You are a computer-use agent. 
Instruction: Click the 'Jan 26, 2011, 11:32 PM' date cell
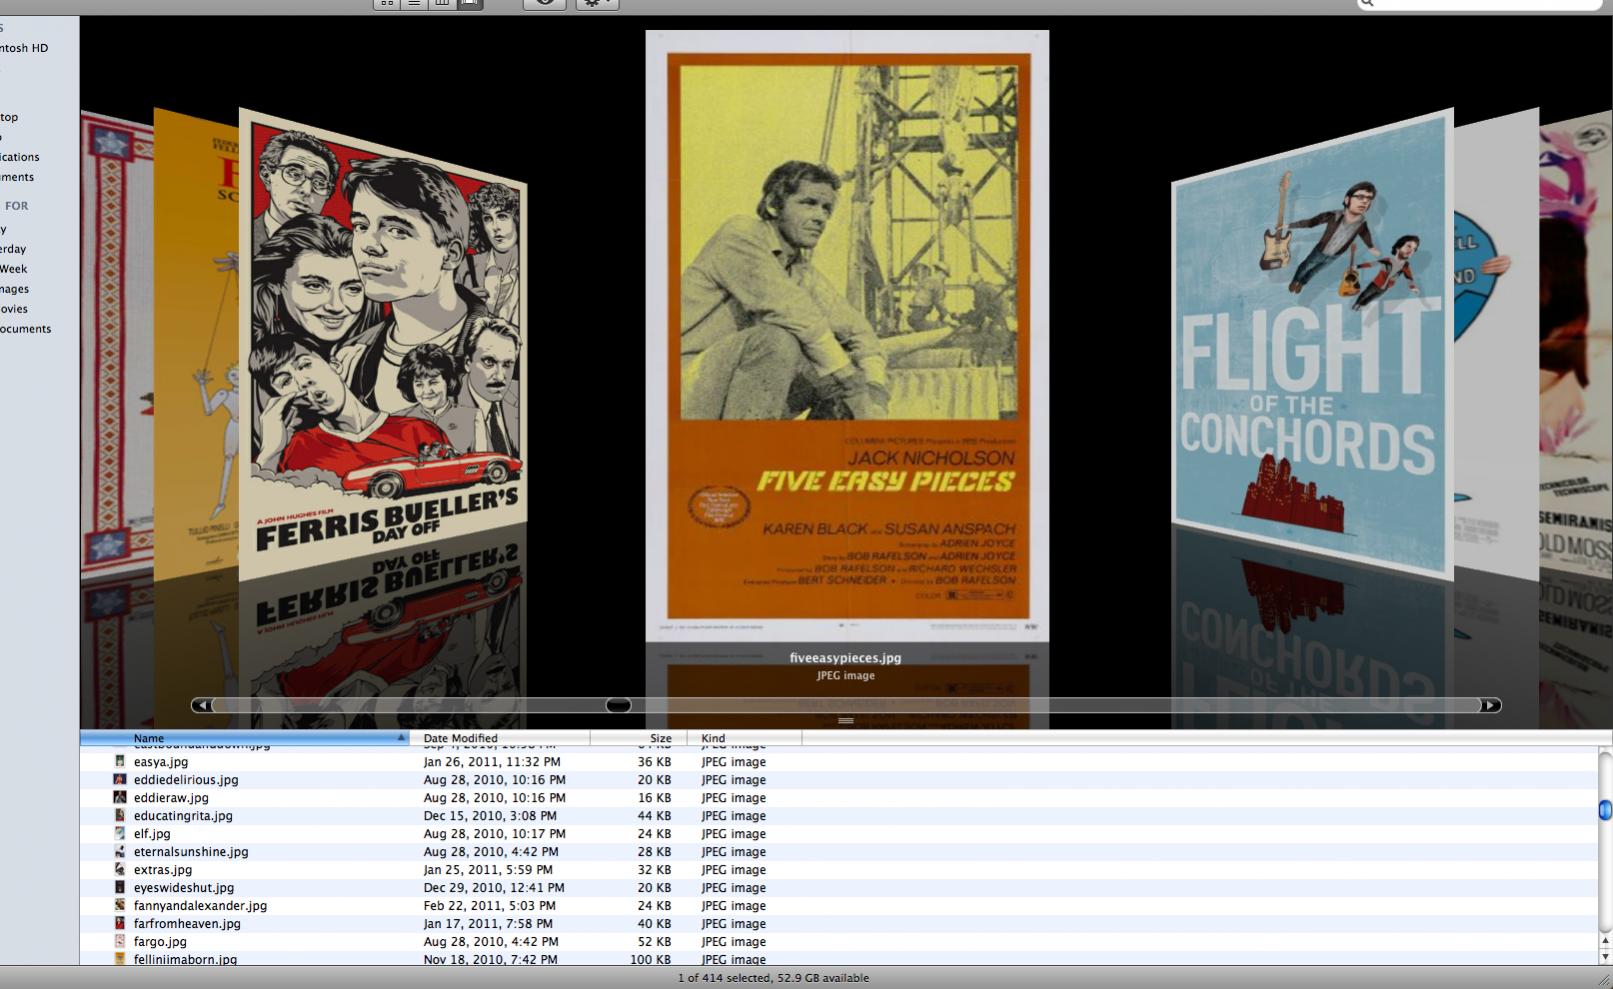(x=492, y=762)
